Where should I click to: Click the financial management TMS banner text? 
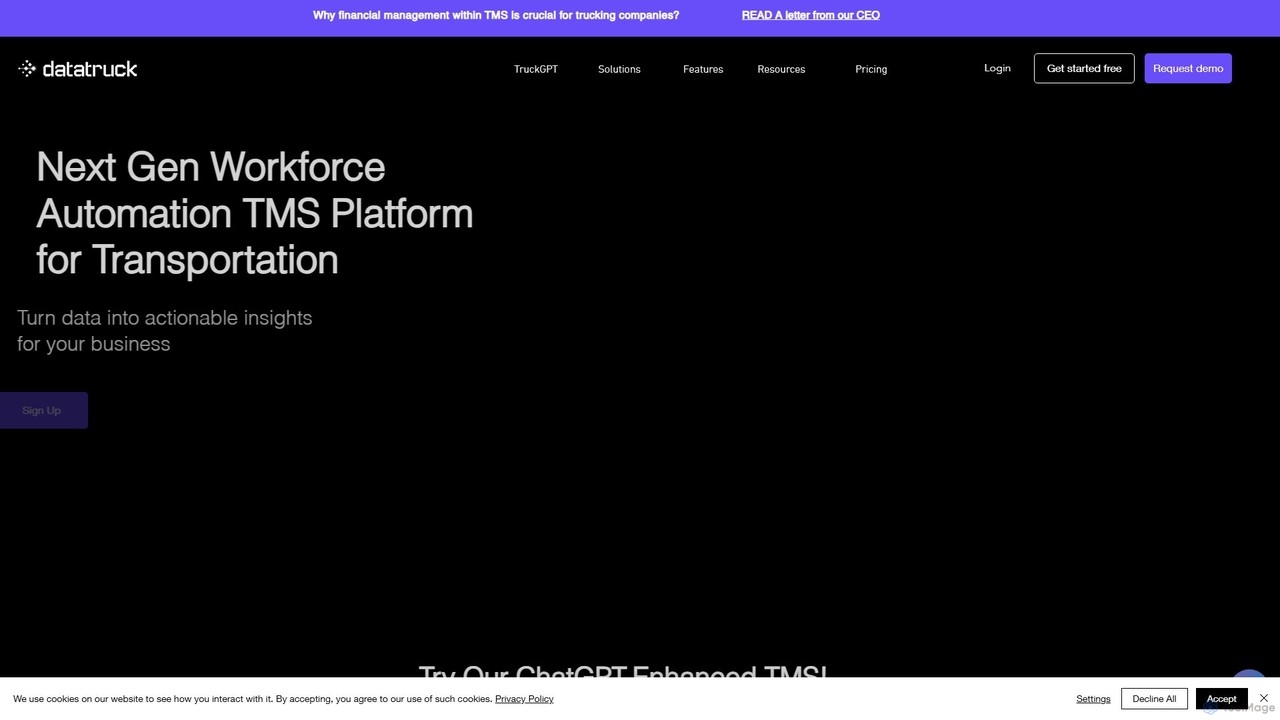tap(496, 15)
